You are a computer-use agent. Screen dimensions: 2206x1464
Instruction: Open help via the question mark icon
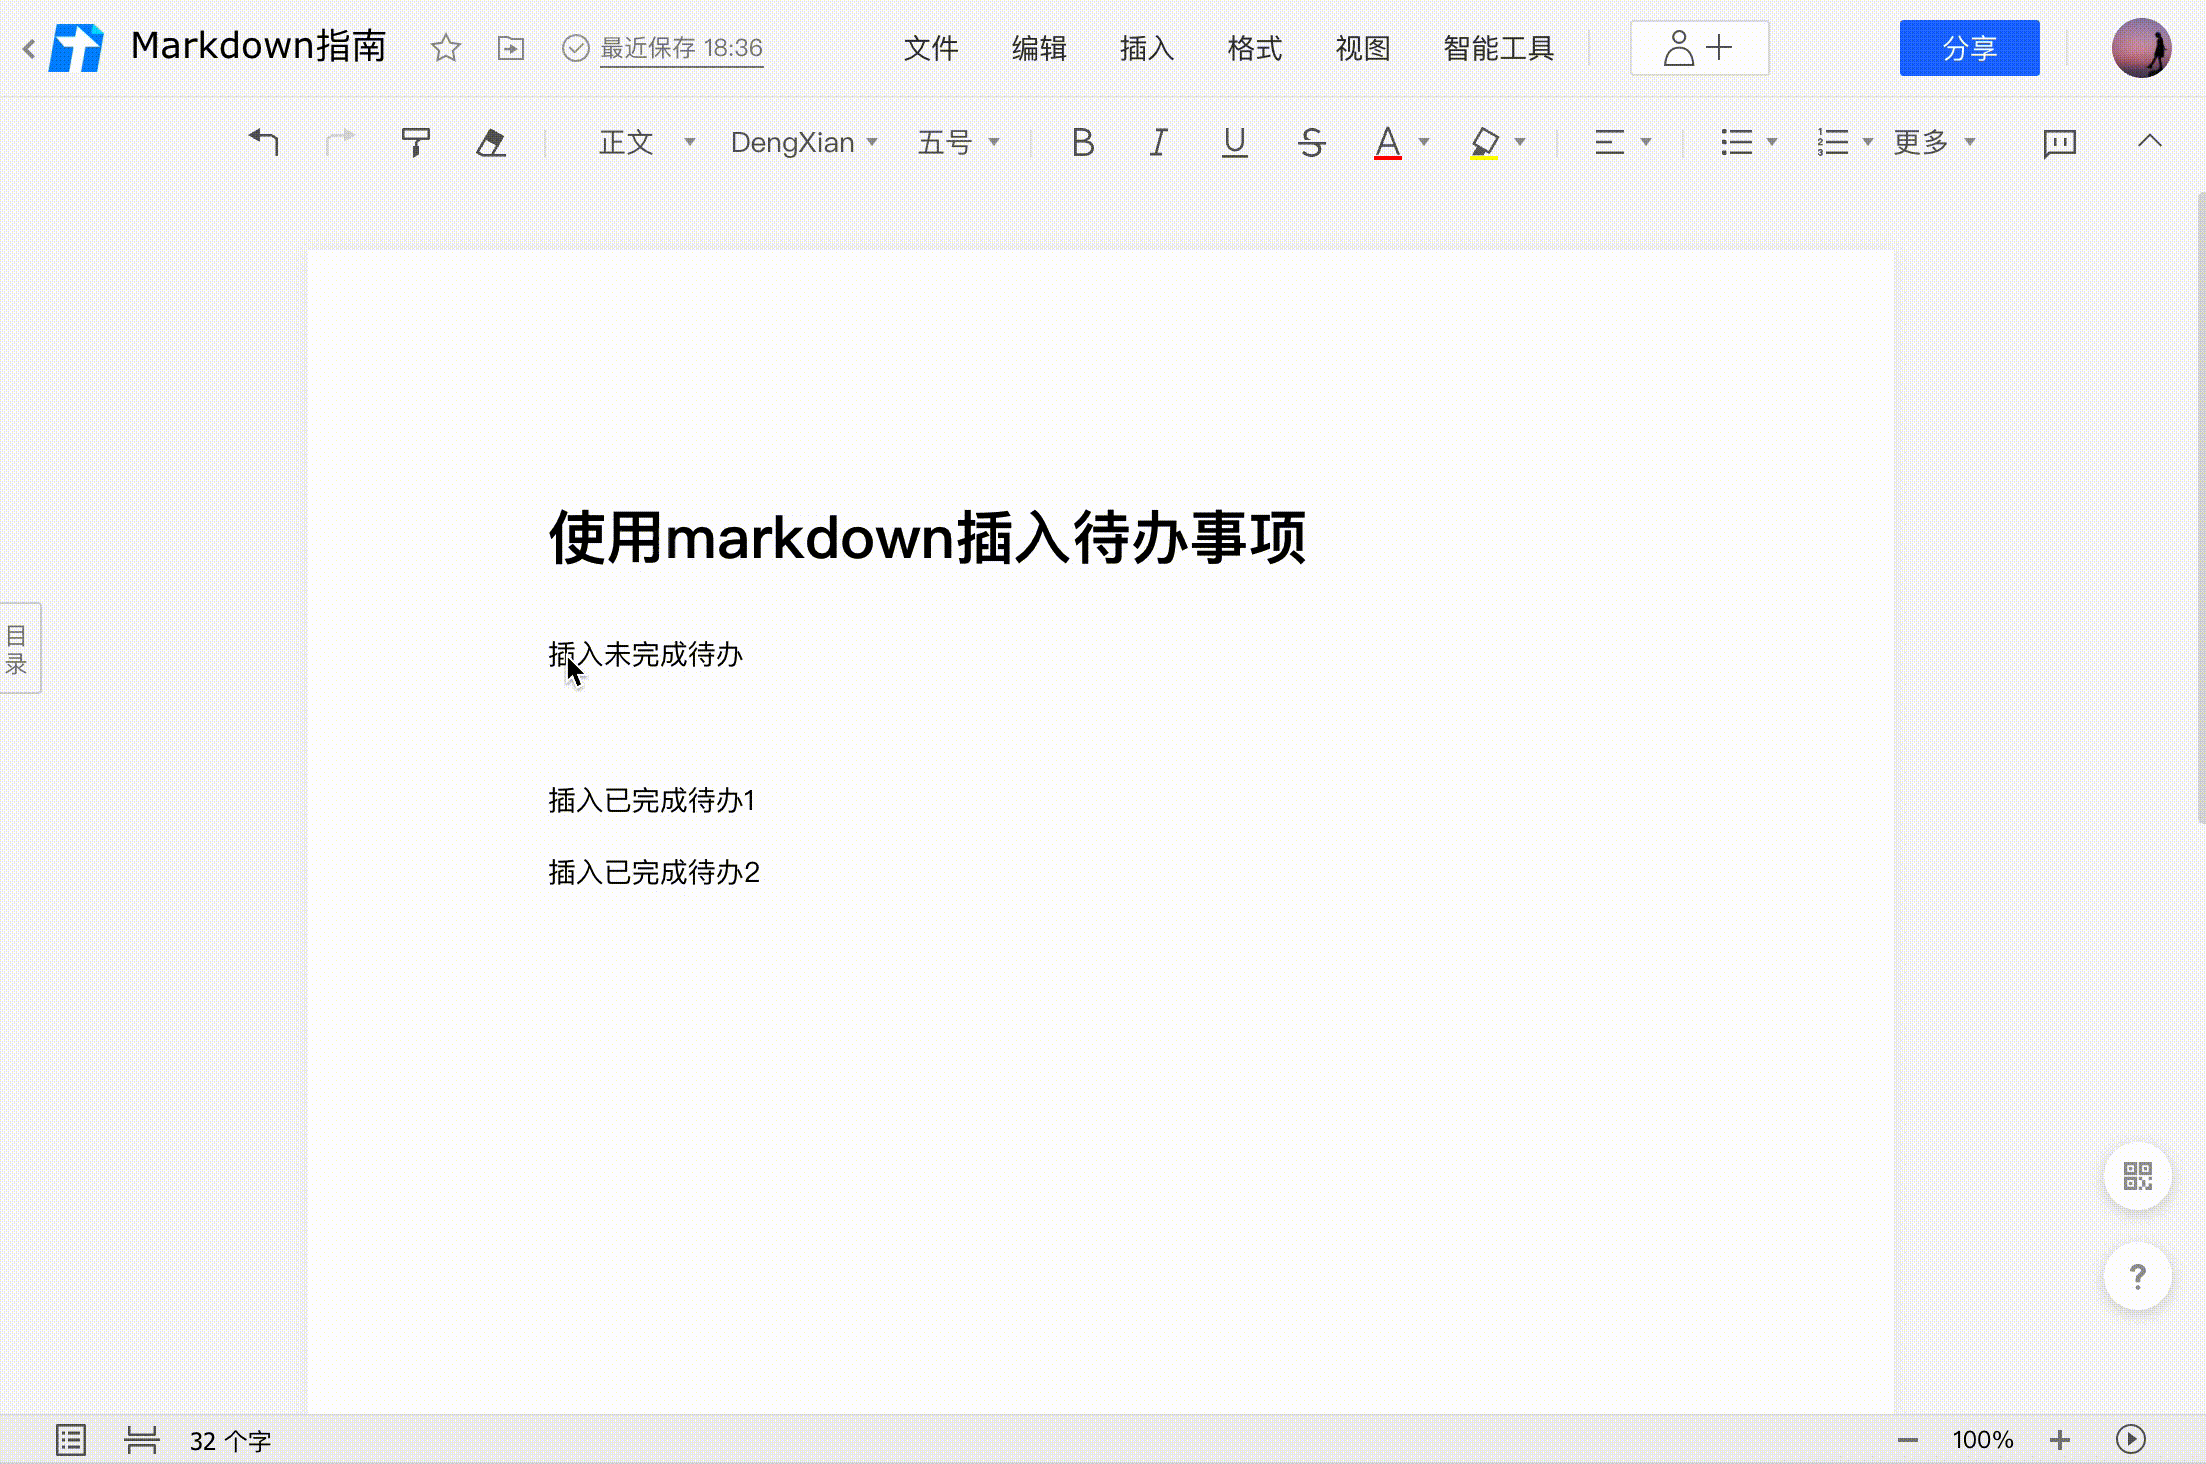pos(2137,1276)
